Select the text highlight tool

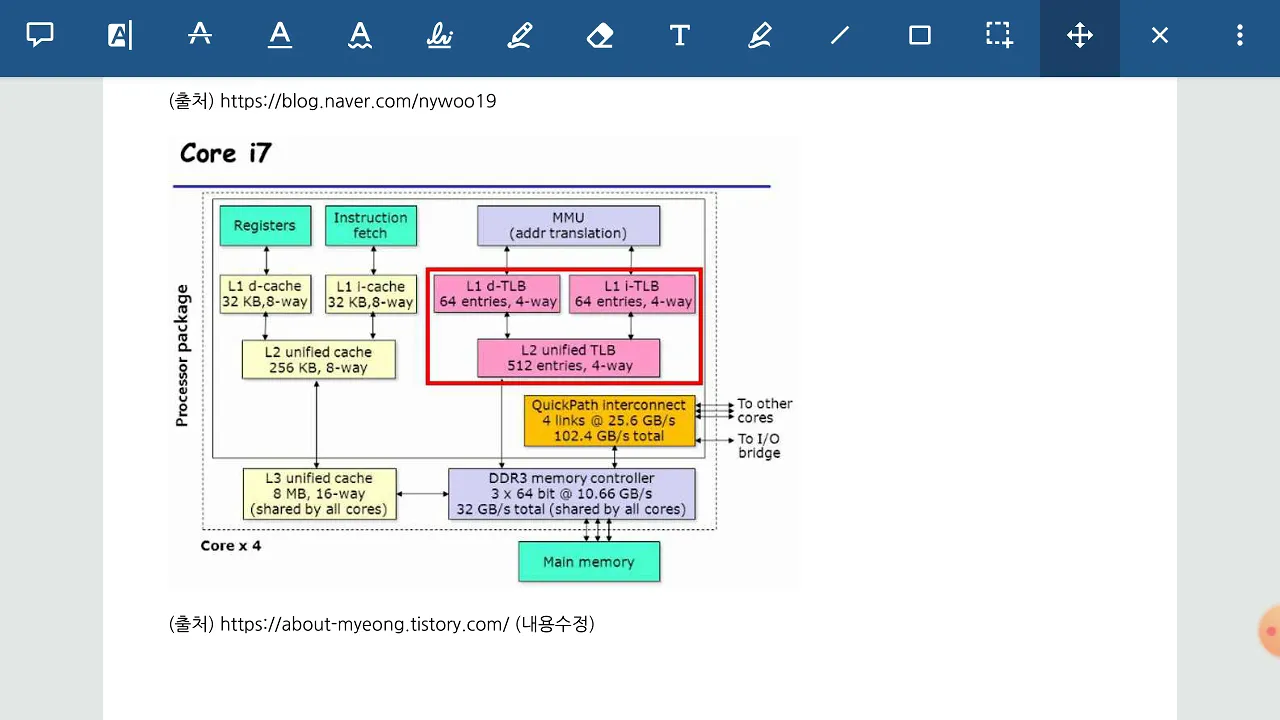click(120, 36)
